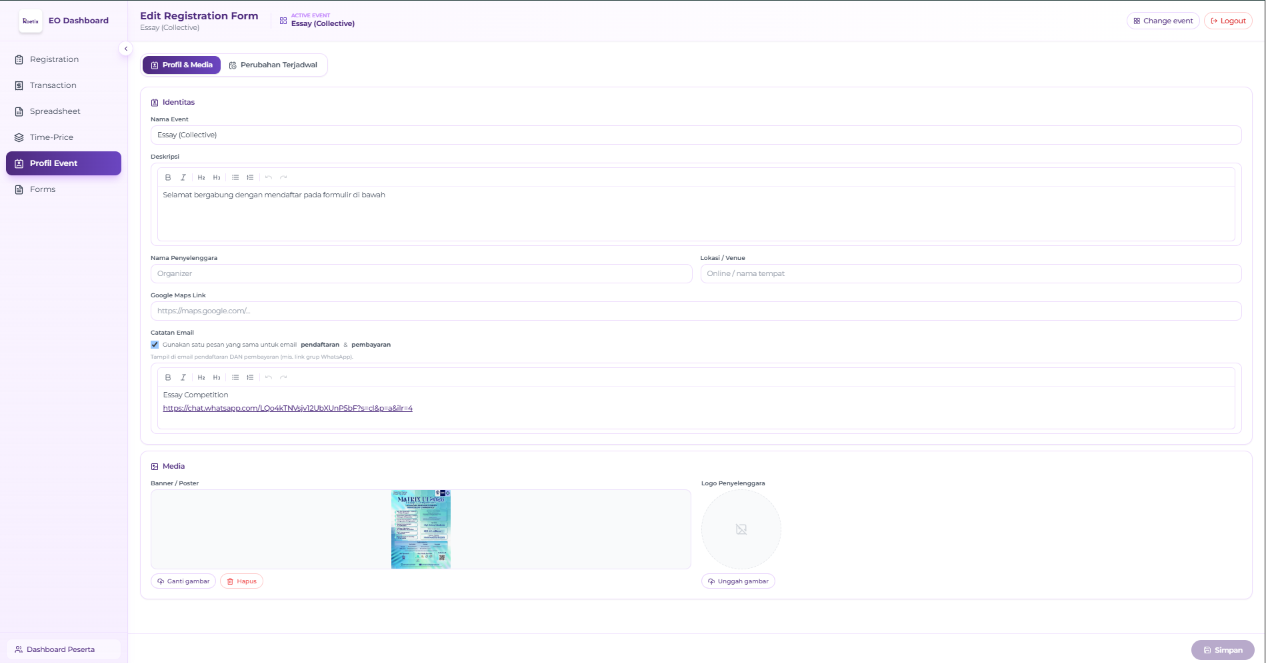
Task: Click the empty logo penyelenggara placeholder
Action: (x=741, y=529)
